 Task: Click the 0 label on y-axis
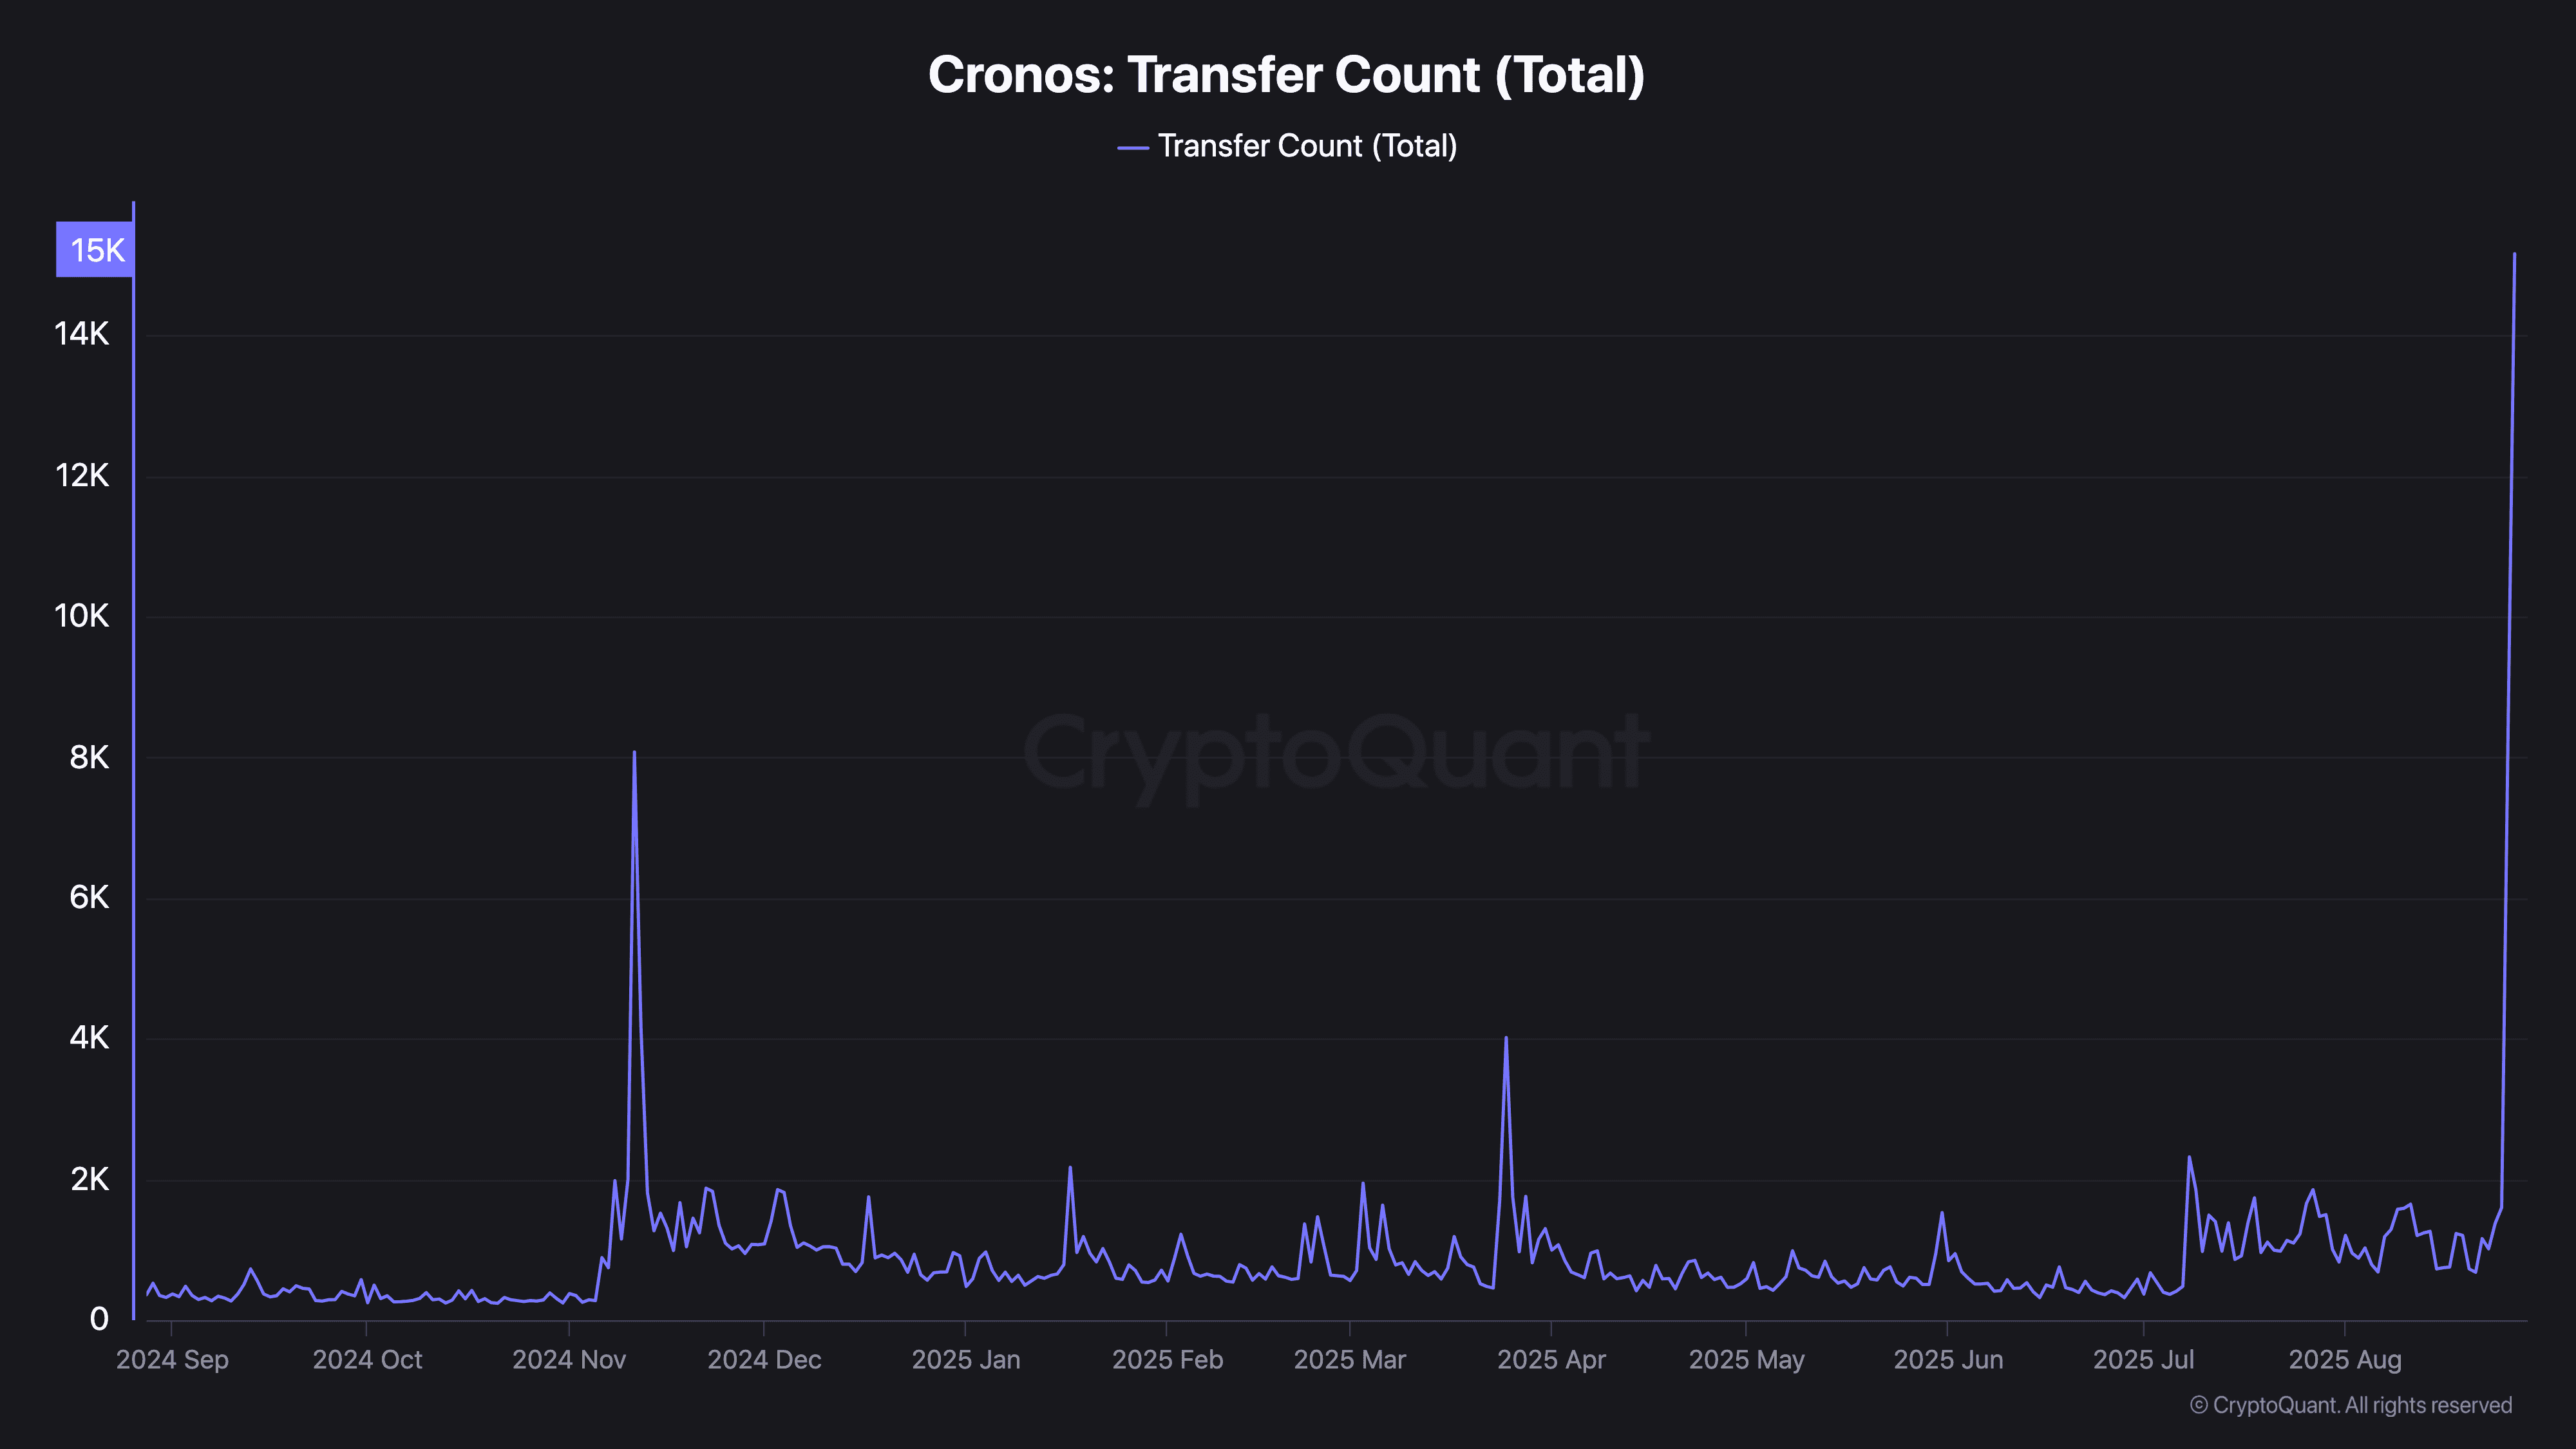(99, 1320)
